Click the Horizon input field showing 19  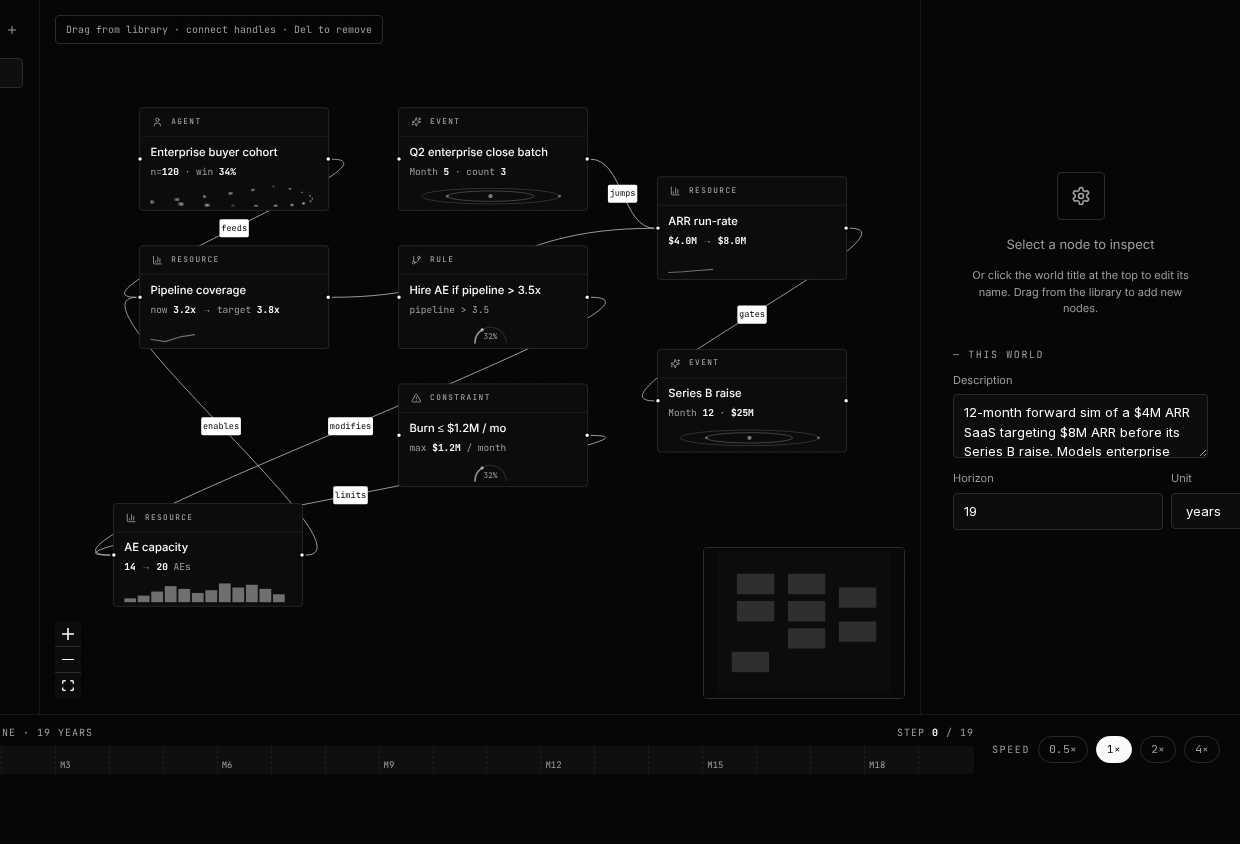pos(1058,511)
